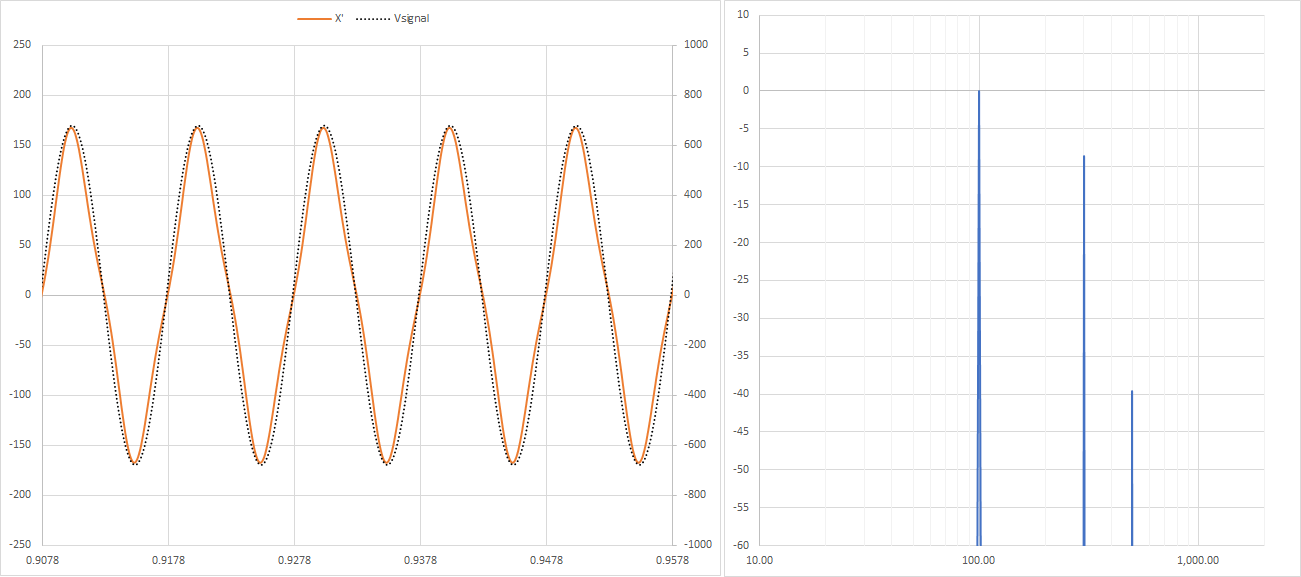Select the 10 label on spectrum axis
This screenshot has height=577, width=1301.
click(743, 14)
